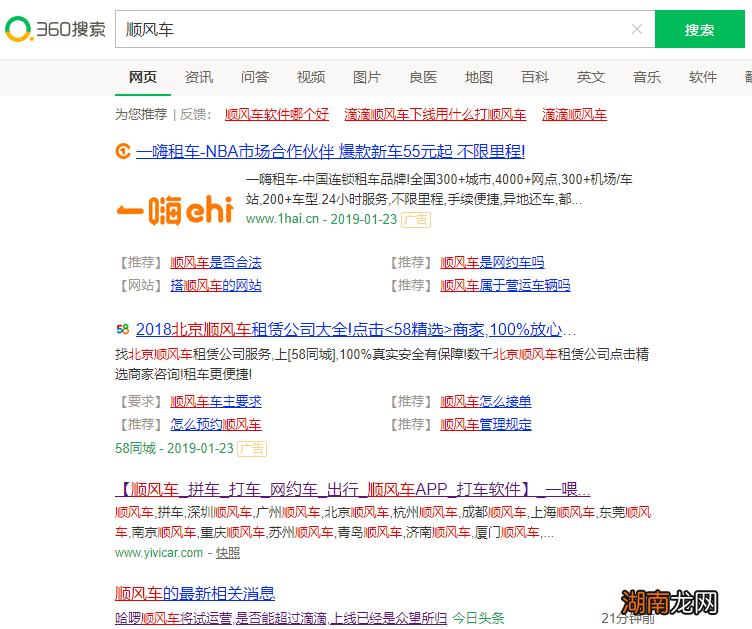The height and width of the screenshot is (629, 752).
Task: Open the 顺风车_拼车_打车_网约车 result title
Action: tap(353, 489)
